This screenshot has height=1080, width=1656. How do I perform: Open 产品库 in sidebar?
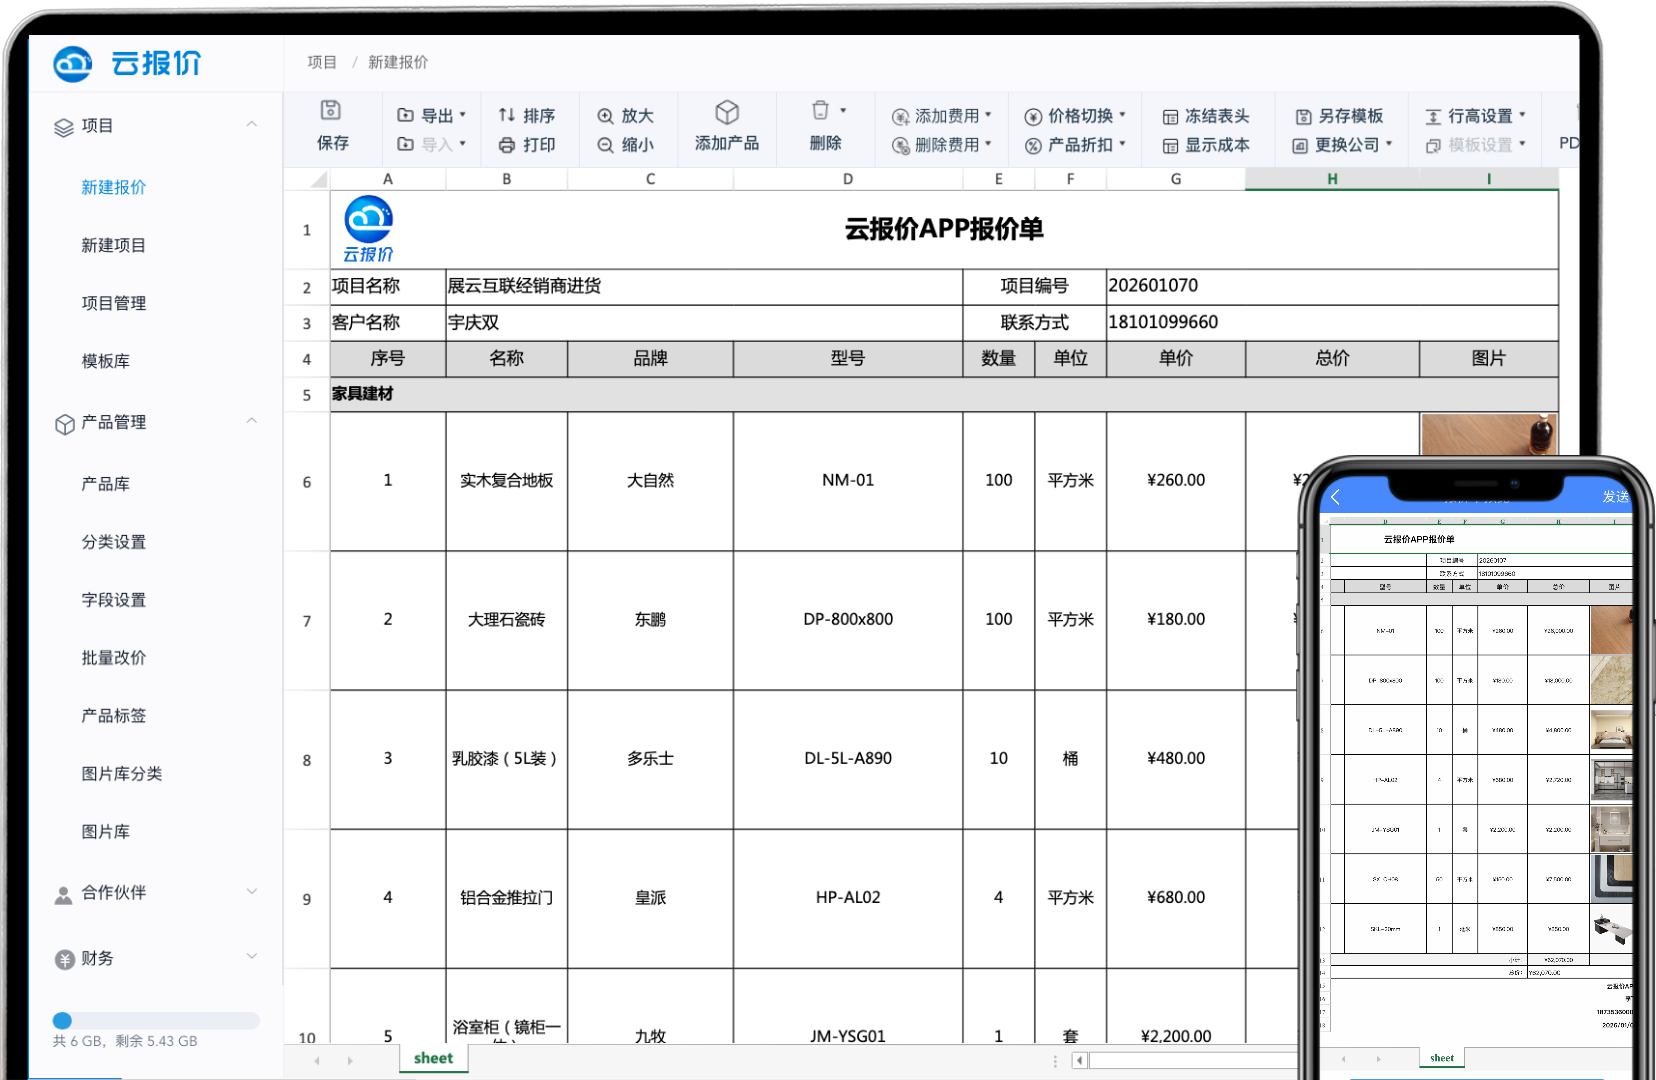pyautogui.click(x=106, y=484)
